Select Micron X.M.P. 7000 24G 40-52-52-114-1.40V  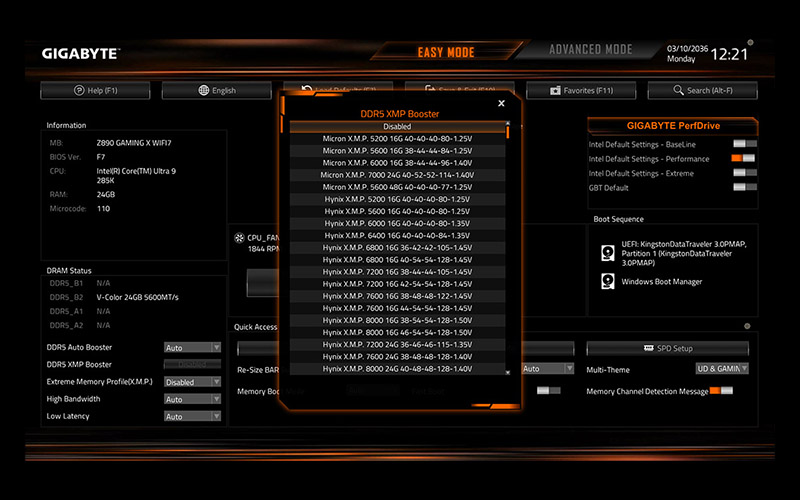tap(397, 175)
